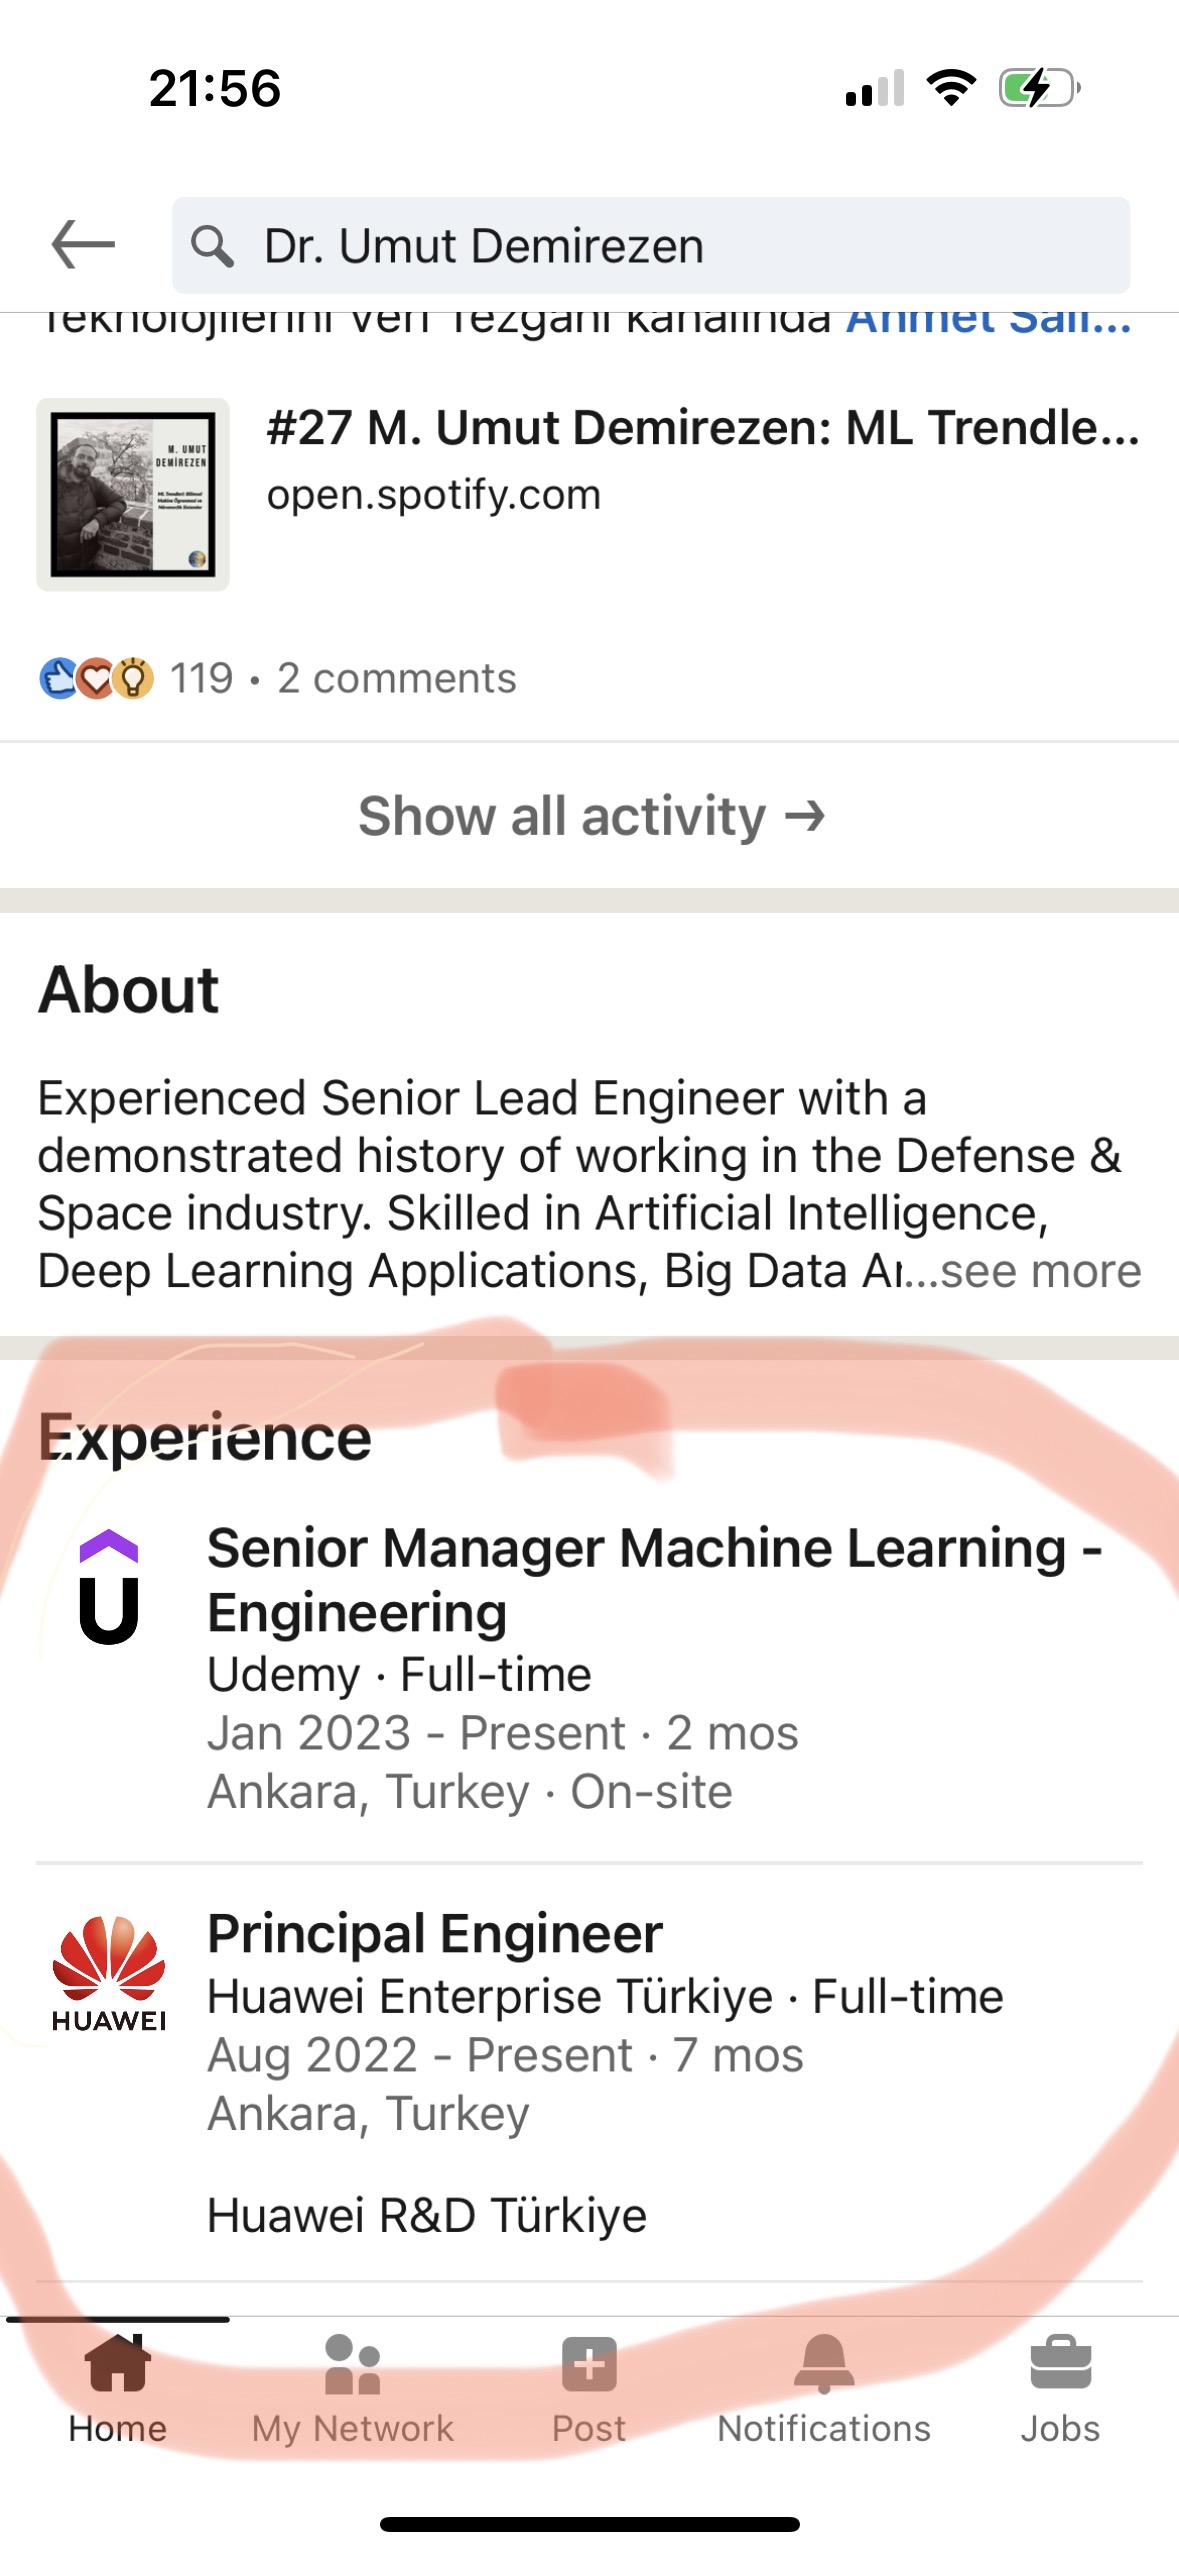Screen dimensions: 1179x2556
Task: Open the Home tab house icon
Action: 118,2364
